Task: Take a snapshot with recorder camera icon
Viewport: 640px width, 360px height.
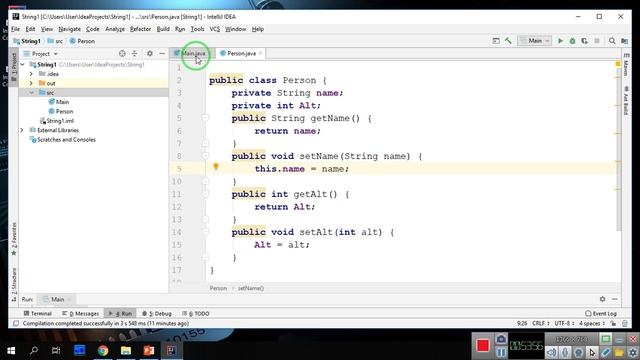Action: click(x=501, y=339)
